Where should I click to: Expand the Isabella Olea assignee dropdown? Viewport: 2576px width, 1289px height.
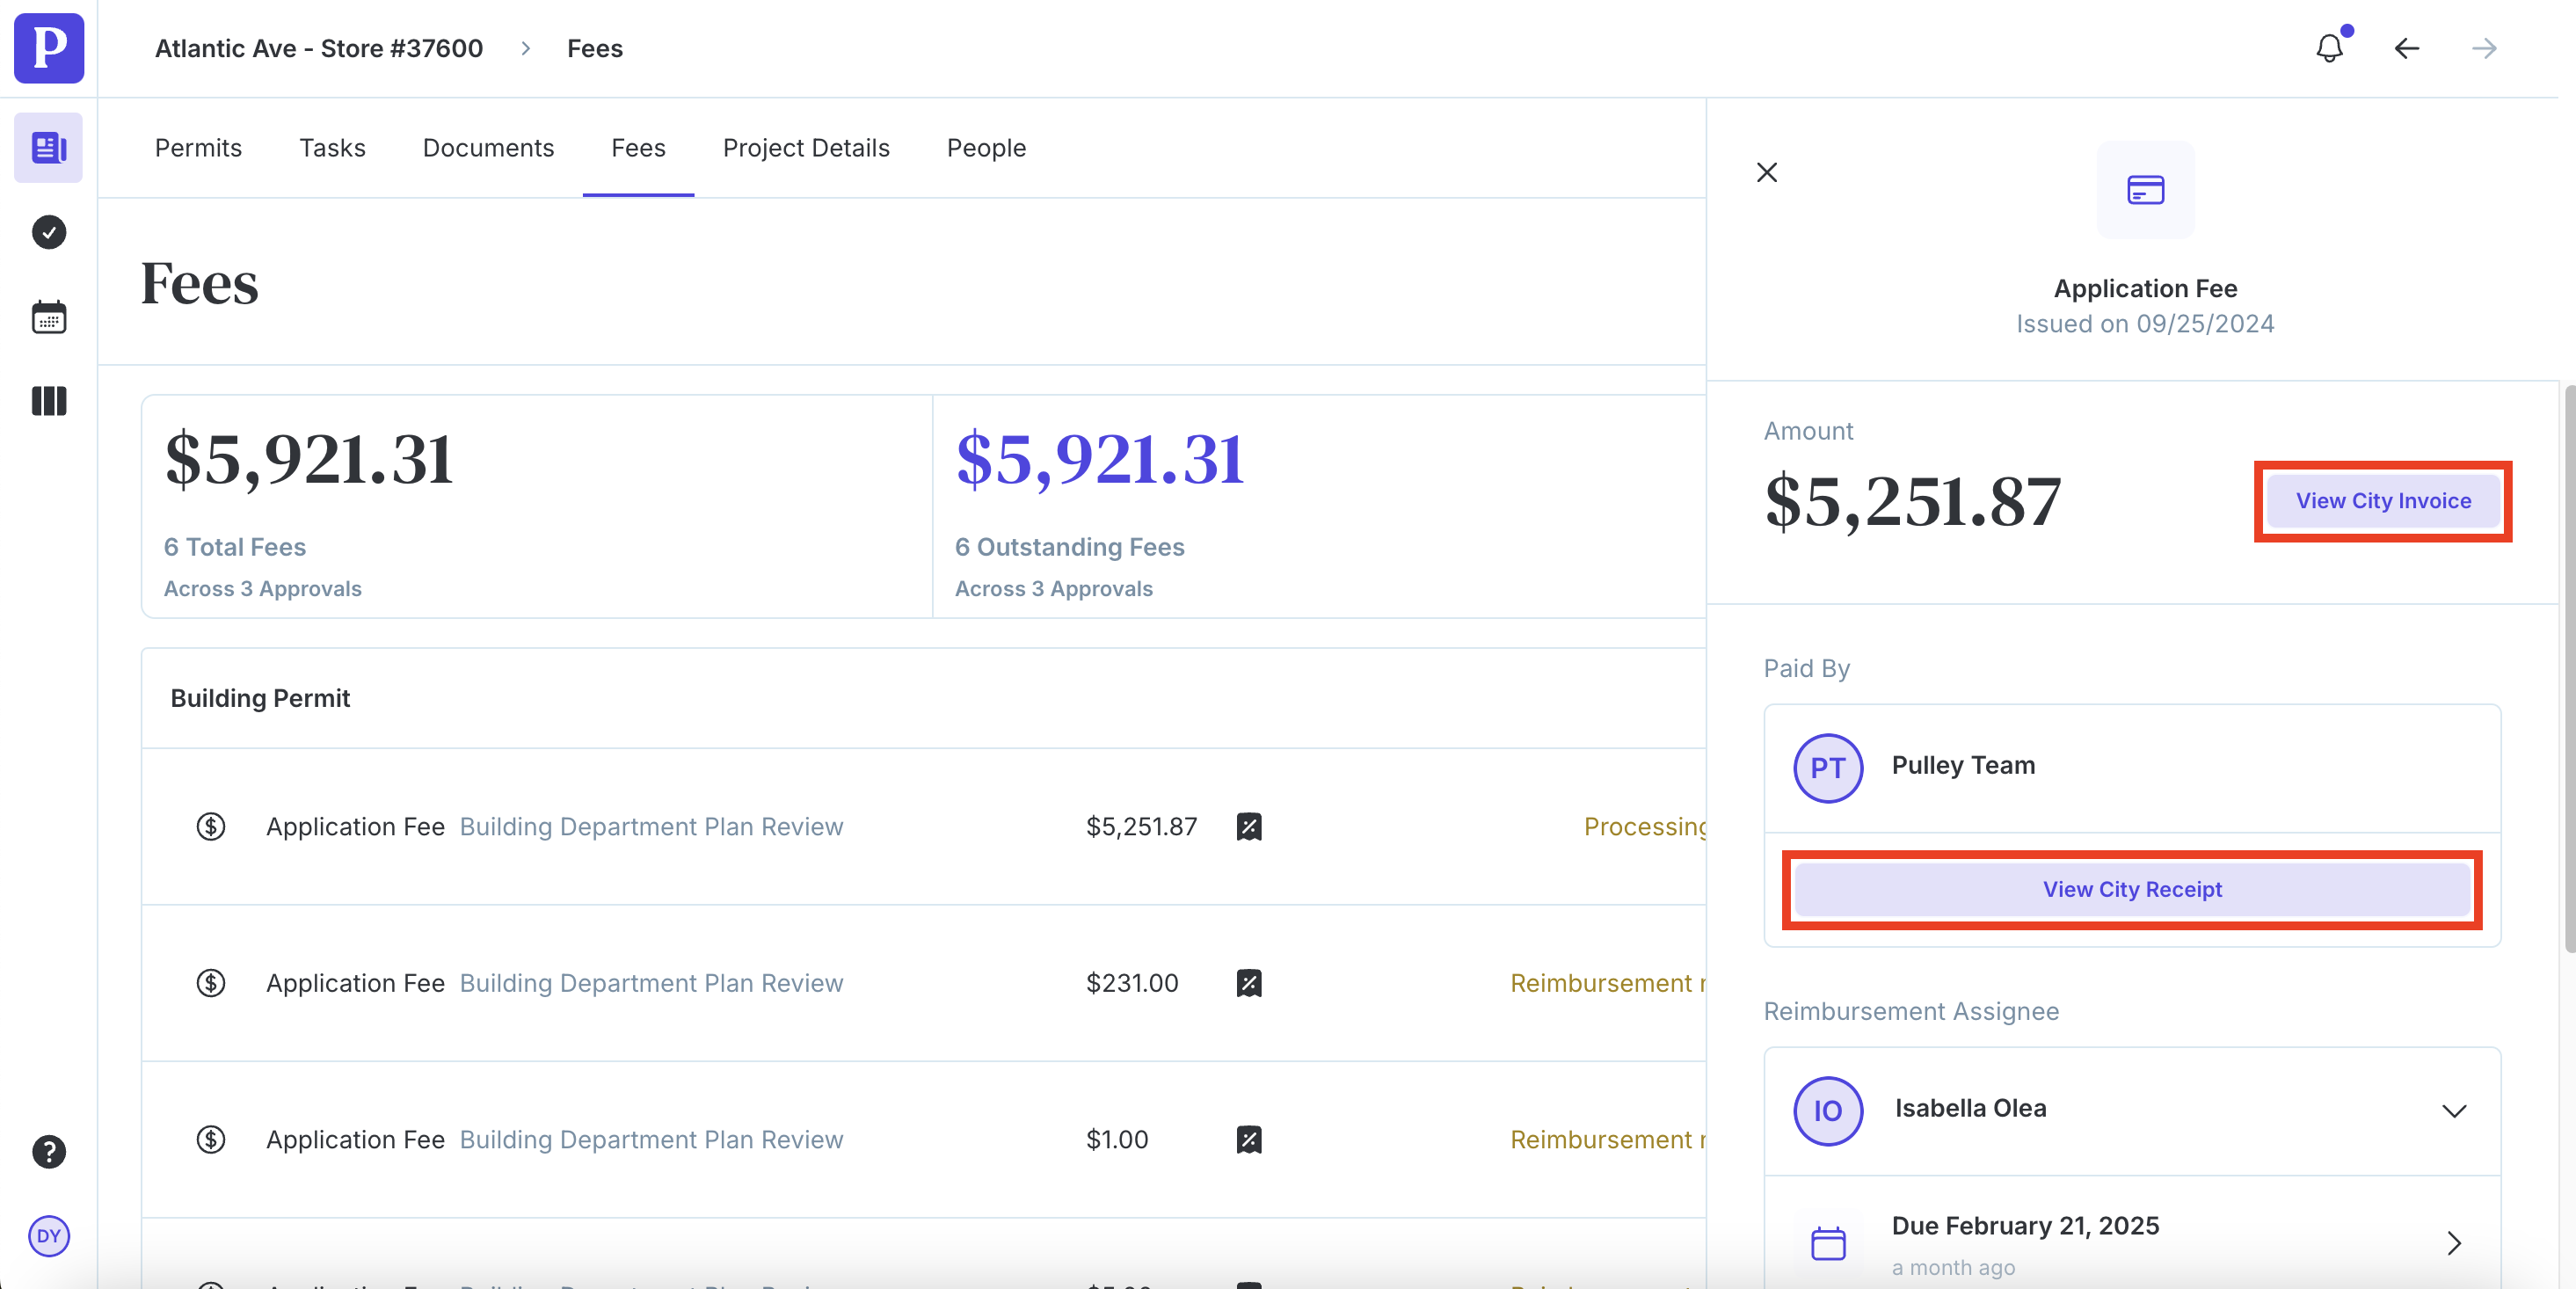2453,1111
